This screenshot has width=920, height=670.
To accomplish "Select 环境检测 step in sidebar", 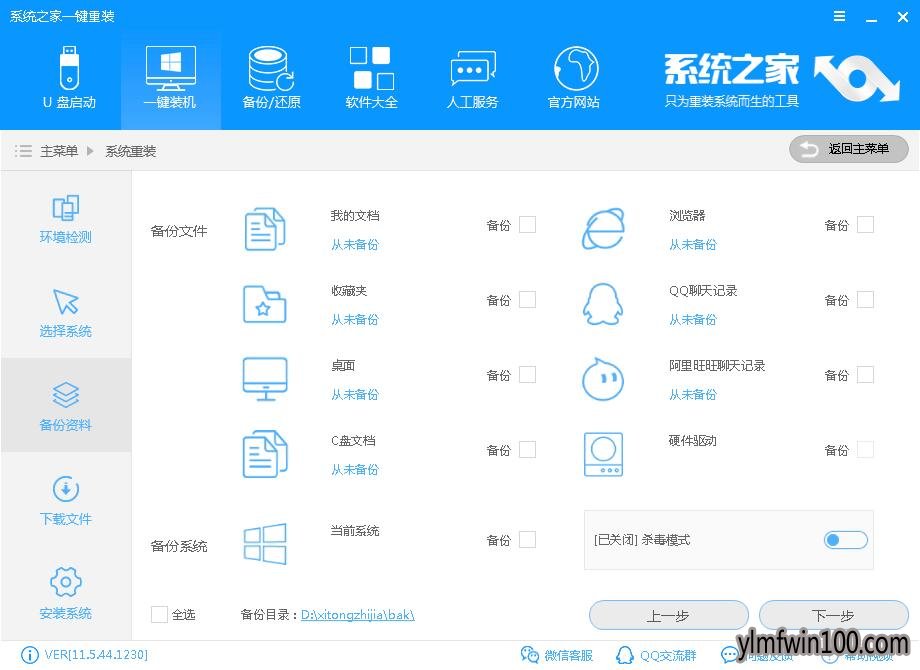I will [x=66, y=218].
